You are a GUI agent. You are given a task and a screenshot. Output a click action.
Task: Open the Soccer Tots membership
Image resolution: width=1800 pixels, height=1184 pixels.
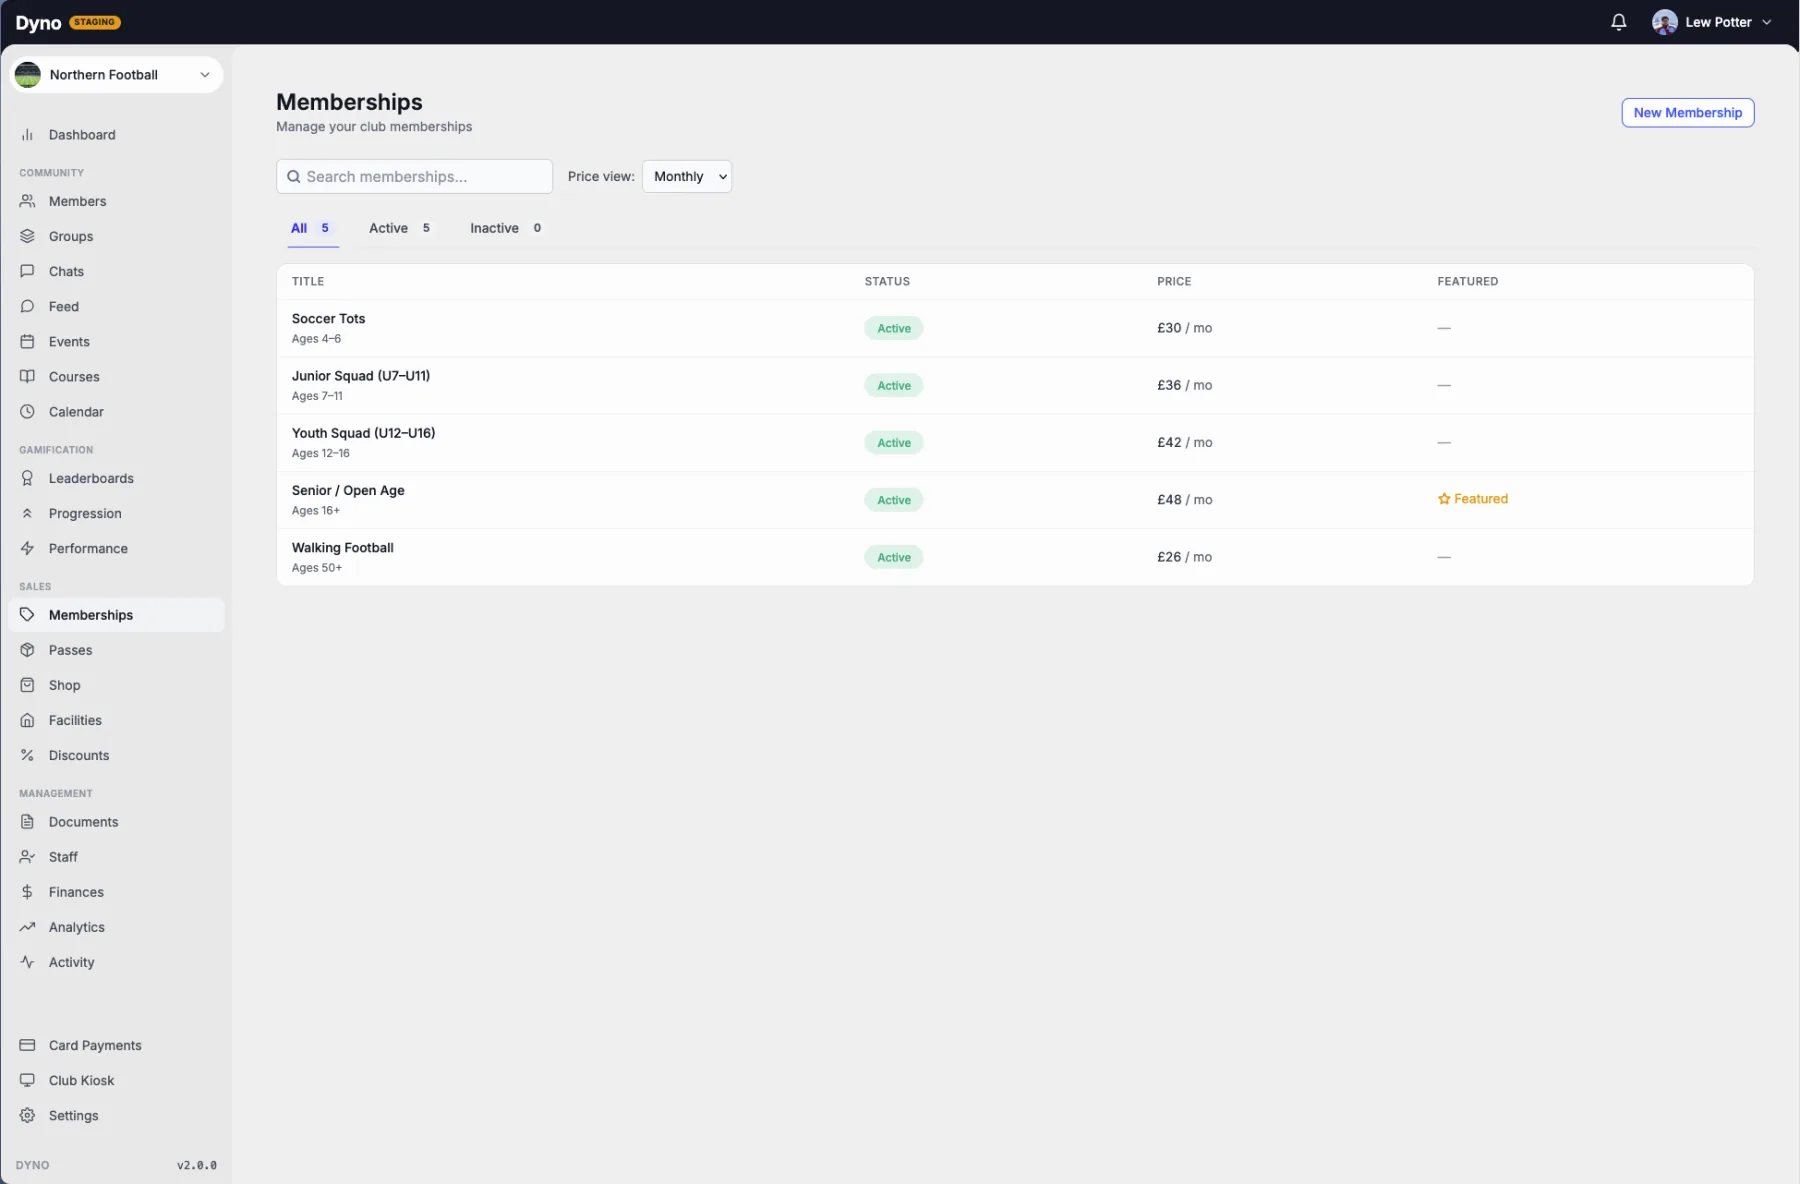click(x=328, y=319)
